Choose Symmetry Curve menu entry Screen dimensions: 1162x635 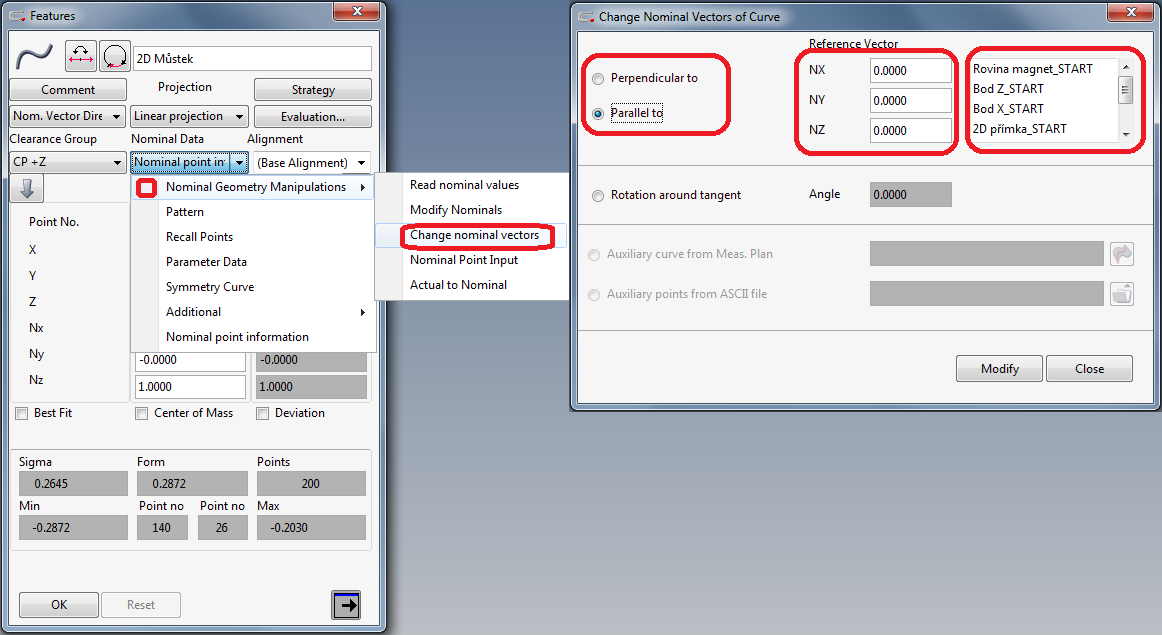pos(210,287)
